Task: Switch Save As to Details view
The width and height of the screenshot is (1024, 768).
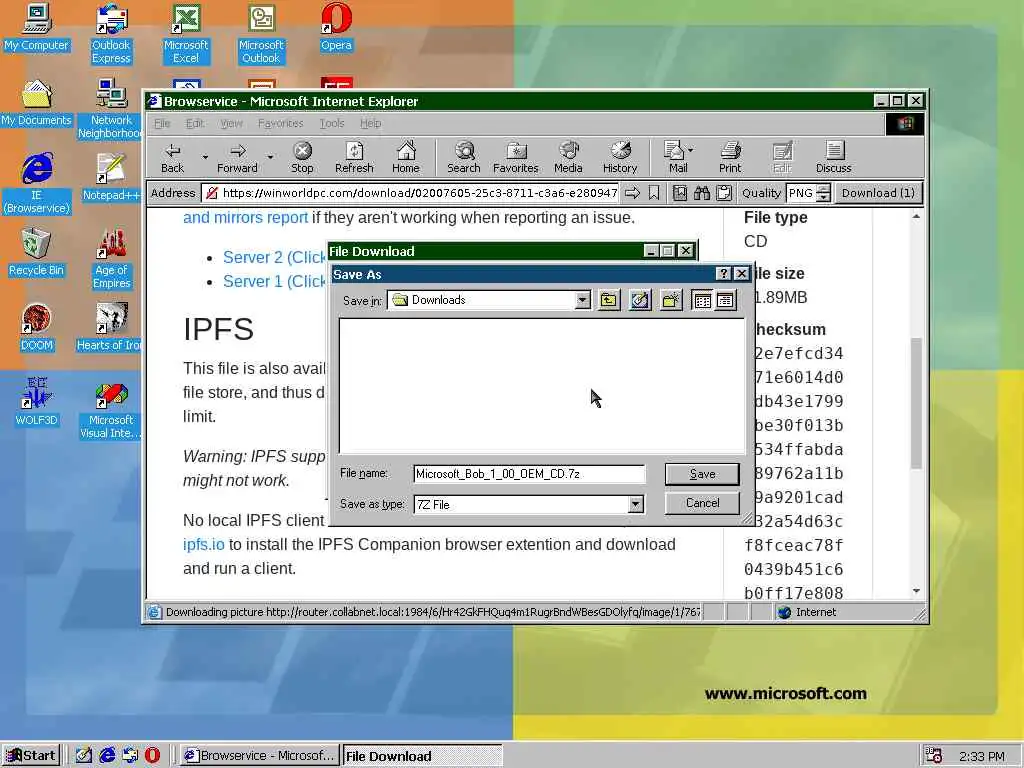Action: tap(725, 300)
